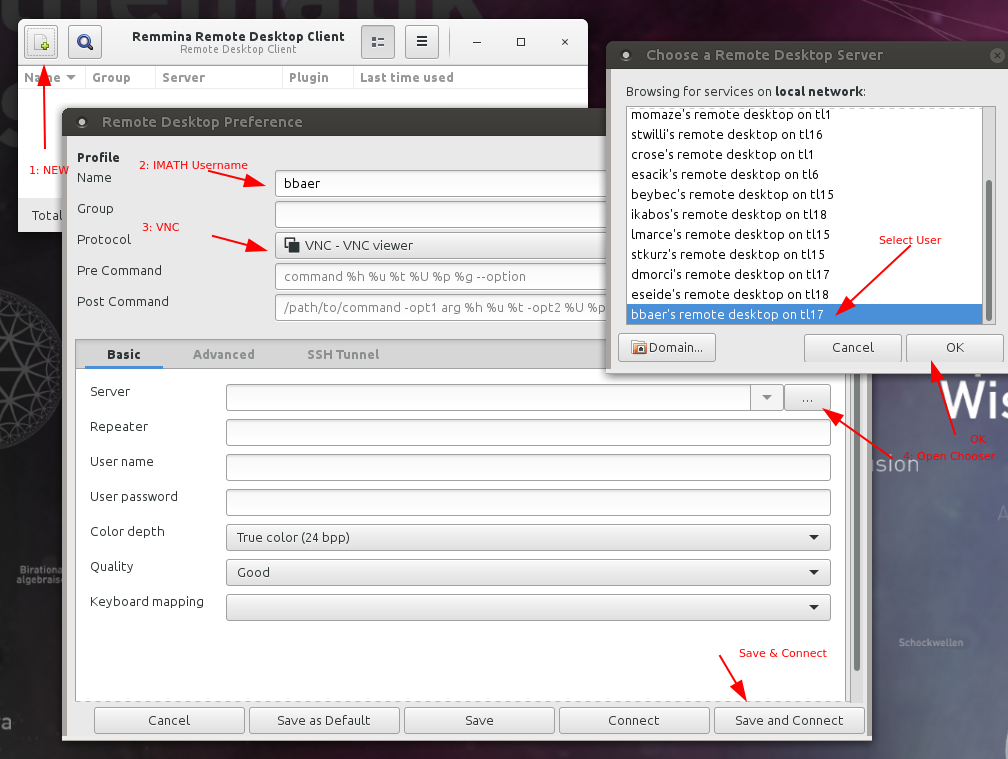Open the hamburger menu in Remmina
This screenshot has width=1008, height=759.
[422, 42]
